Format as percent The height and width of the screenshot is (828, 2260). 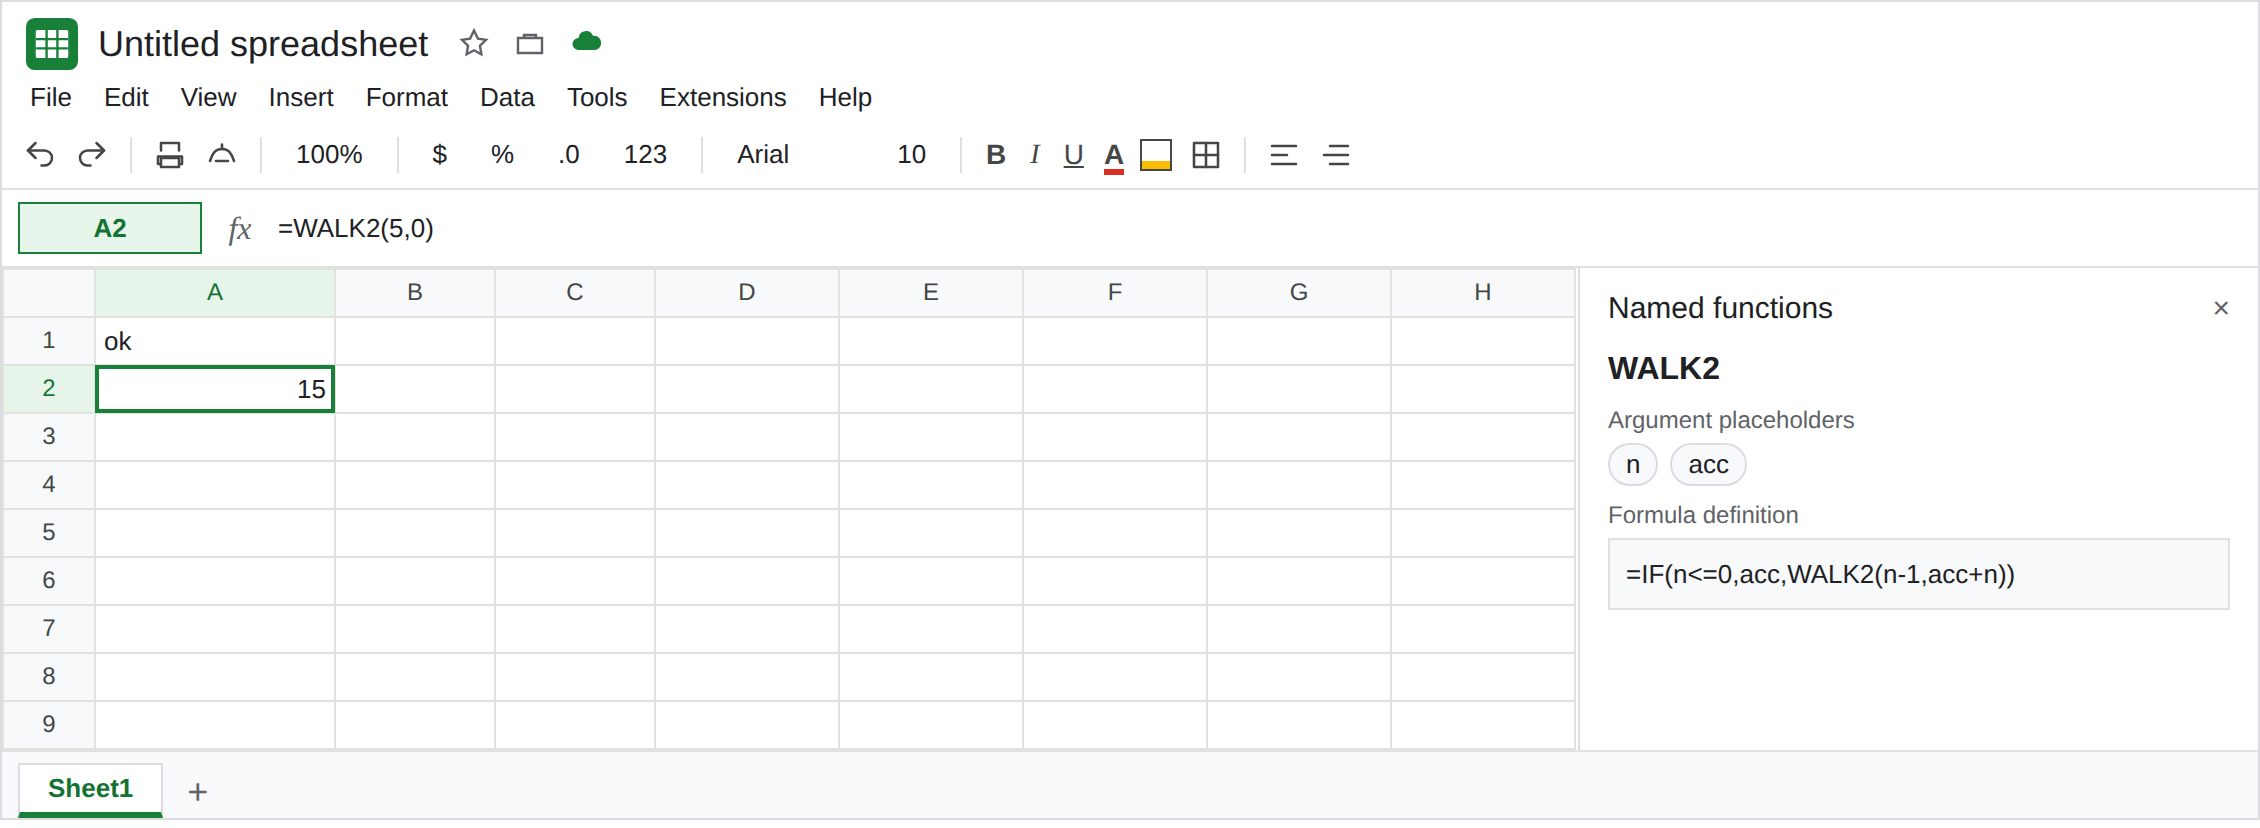click(502, 154)
